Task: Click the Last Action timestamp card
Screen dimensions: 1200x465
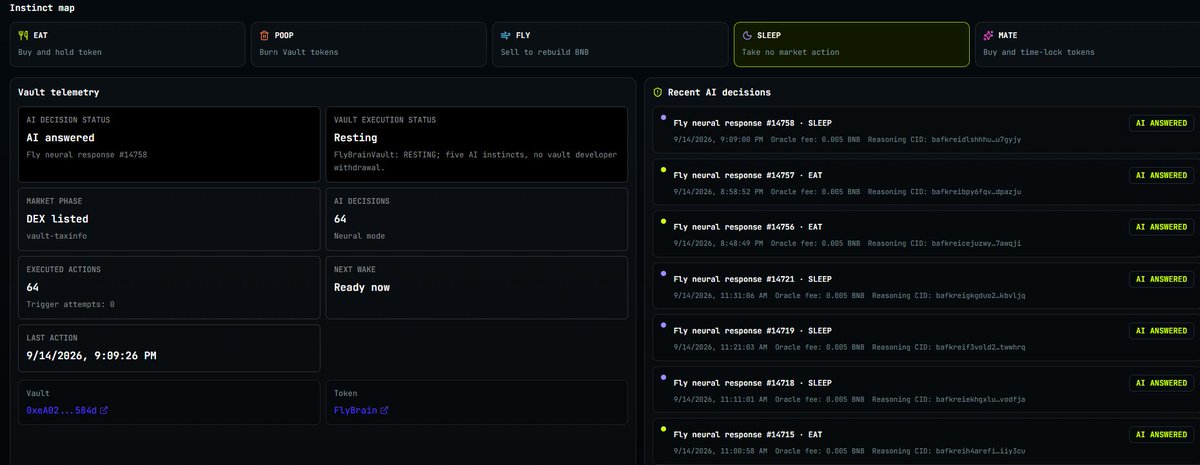Action: pos(169,349)
